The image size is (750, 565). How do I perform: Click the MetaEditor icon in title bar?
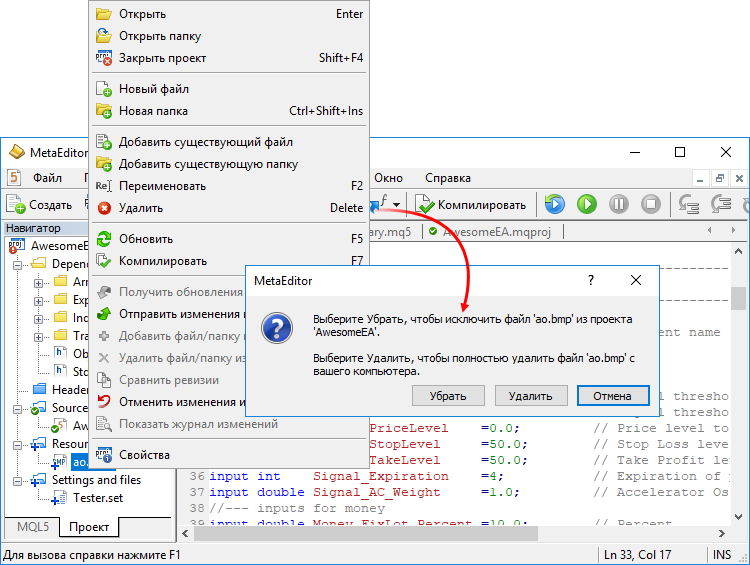17,152
